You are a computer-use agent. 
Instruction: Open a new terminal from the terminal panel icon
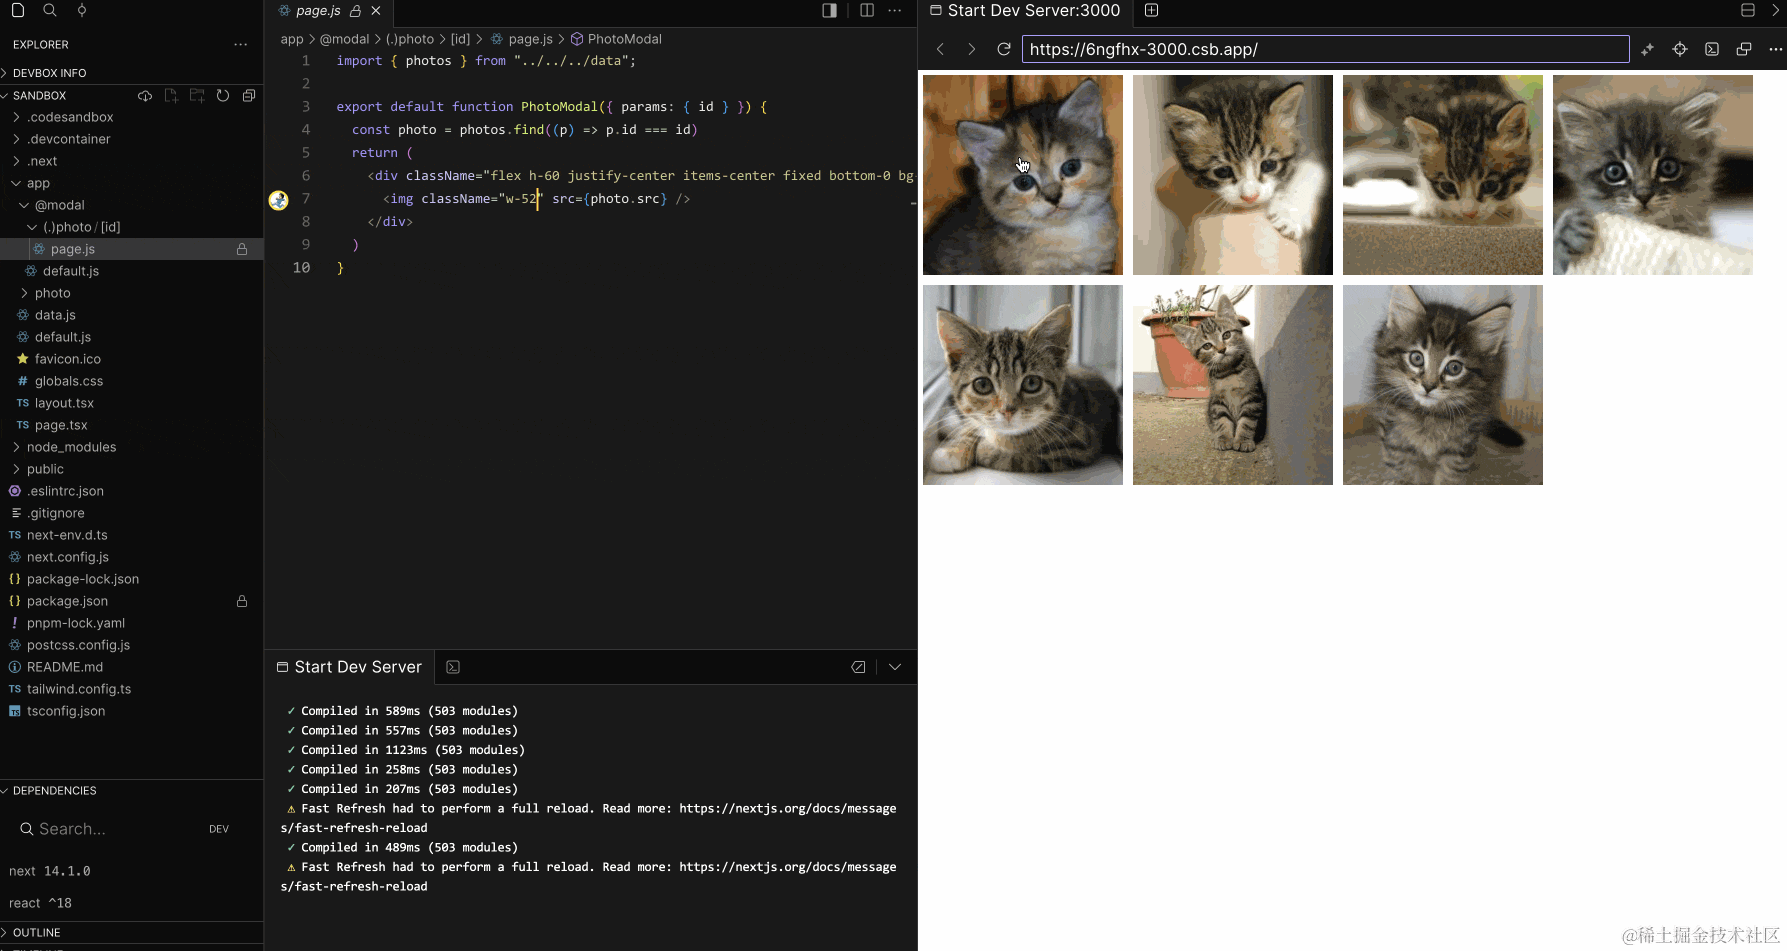[453, 666]
